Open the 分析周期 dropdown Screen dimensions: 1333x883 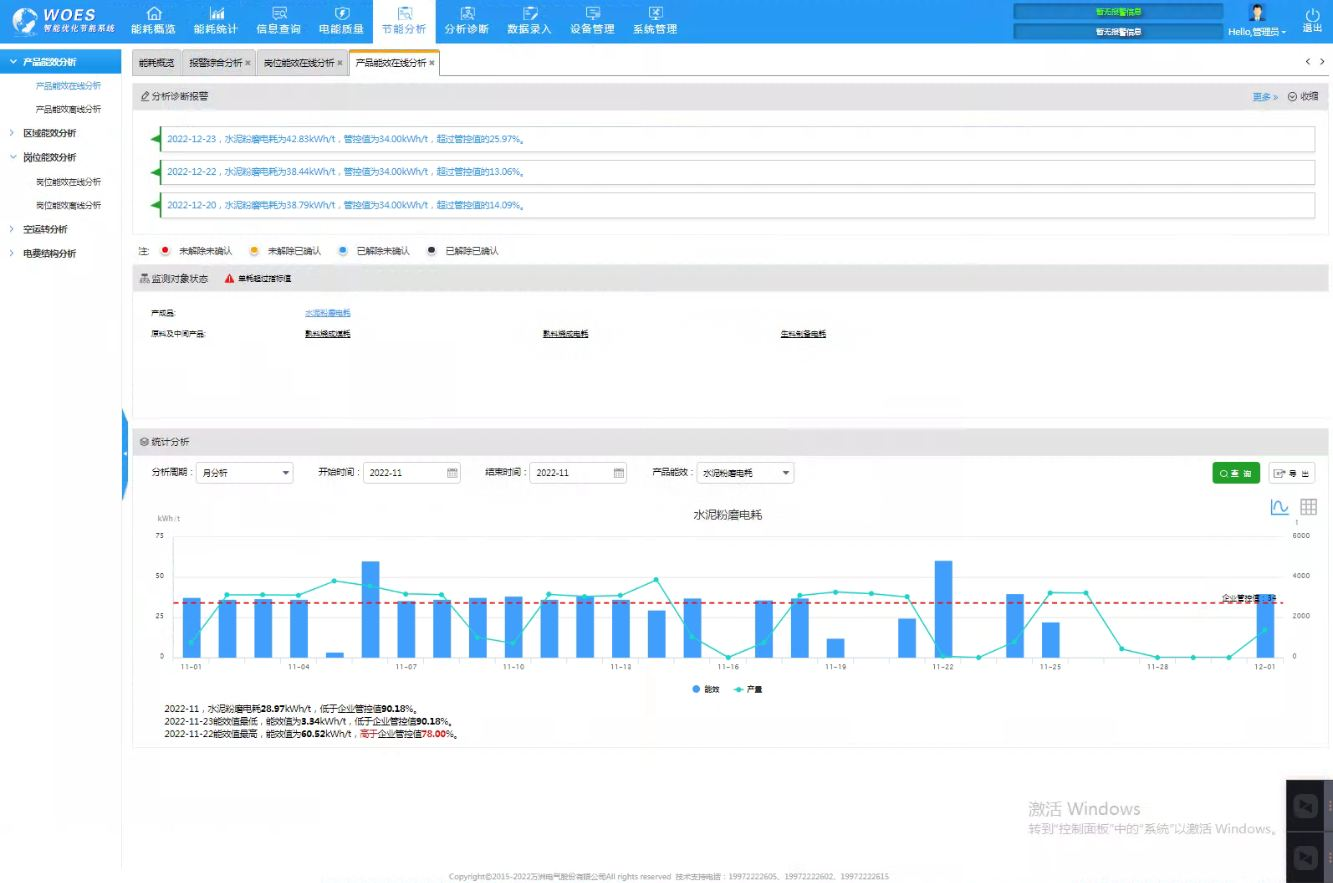pyautogui.click(x=244, y=473)
